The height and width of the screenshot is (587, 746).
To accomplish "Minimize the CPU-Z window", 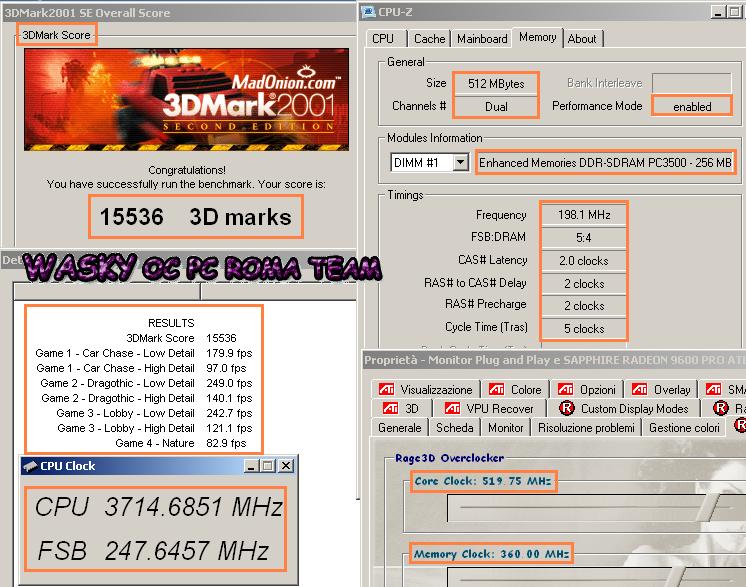I will [718, 12].
